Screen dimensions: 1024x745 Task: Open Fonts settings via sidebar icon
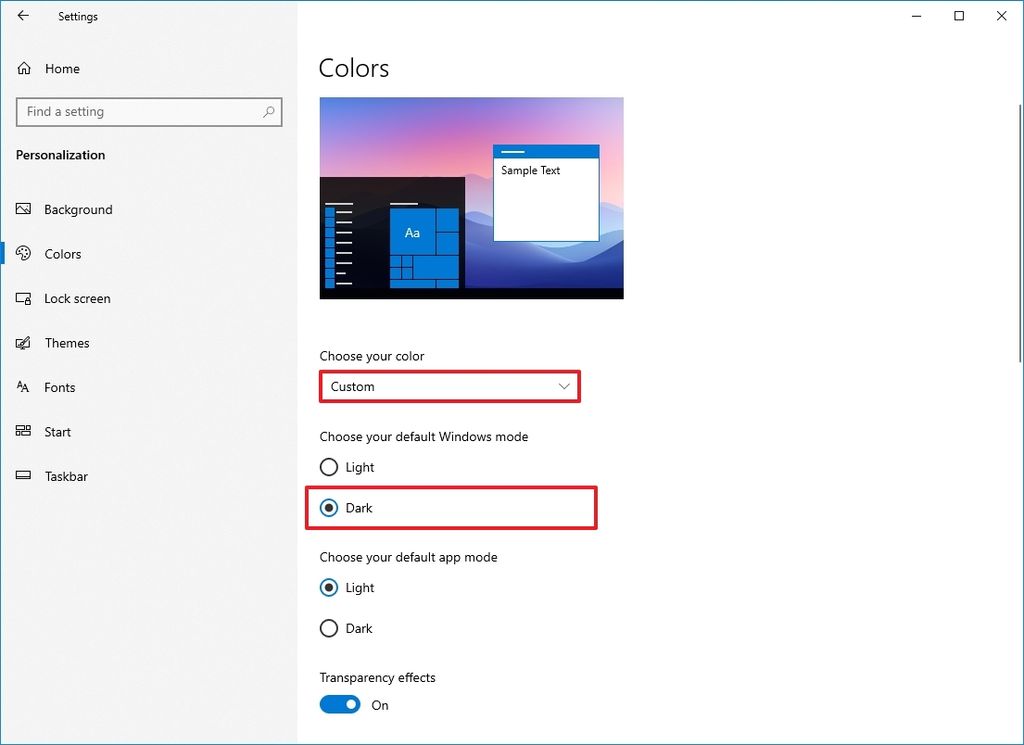24,387
